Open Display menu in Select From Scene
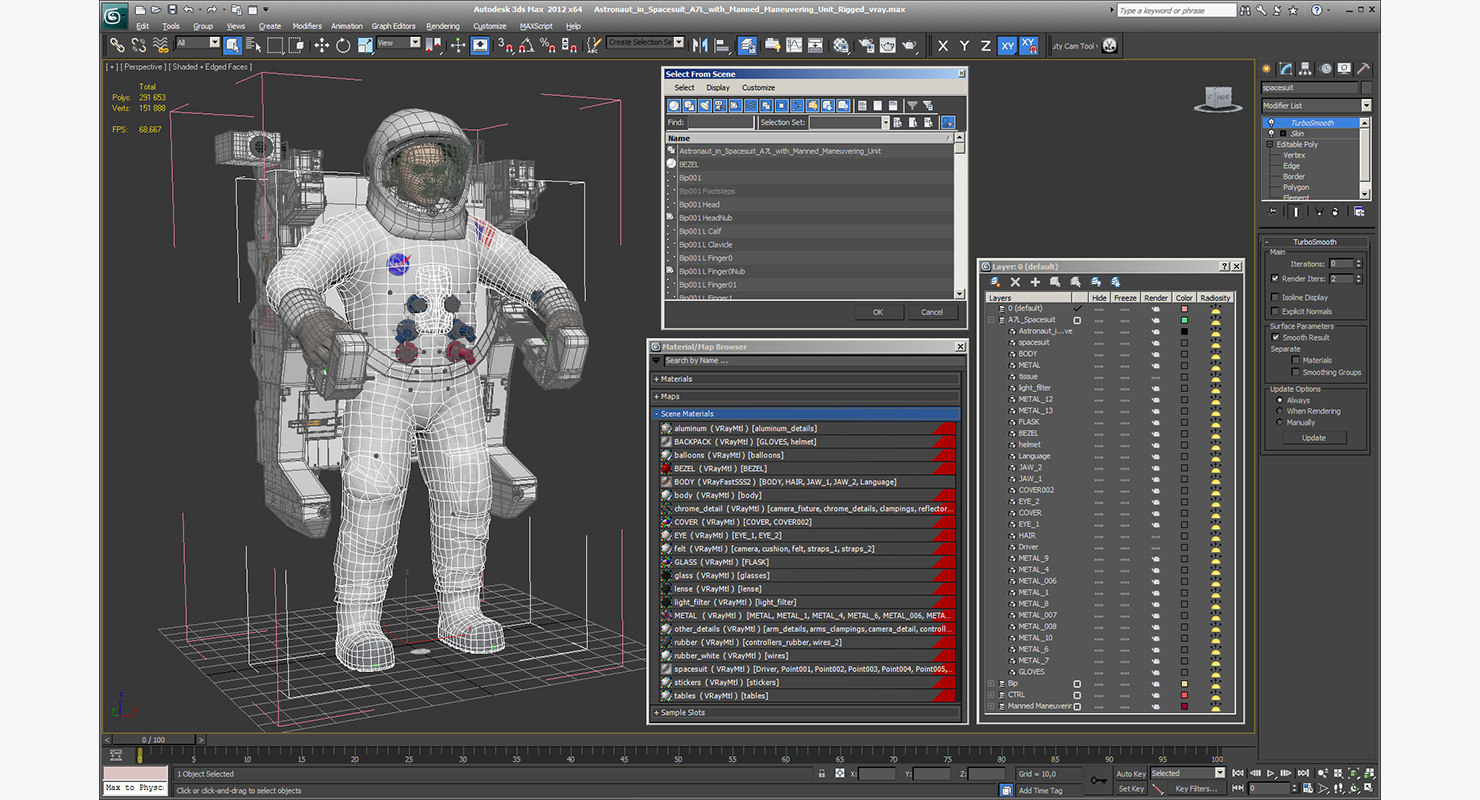 pos(718,88)
